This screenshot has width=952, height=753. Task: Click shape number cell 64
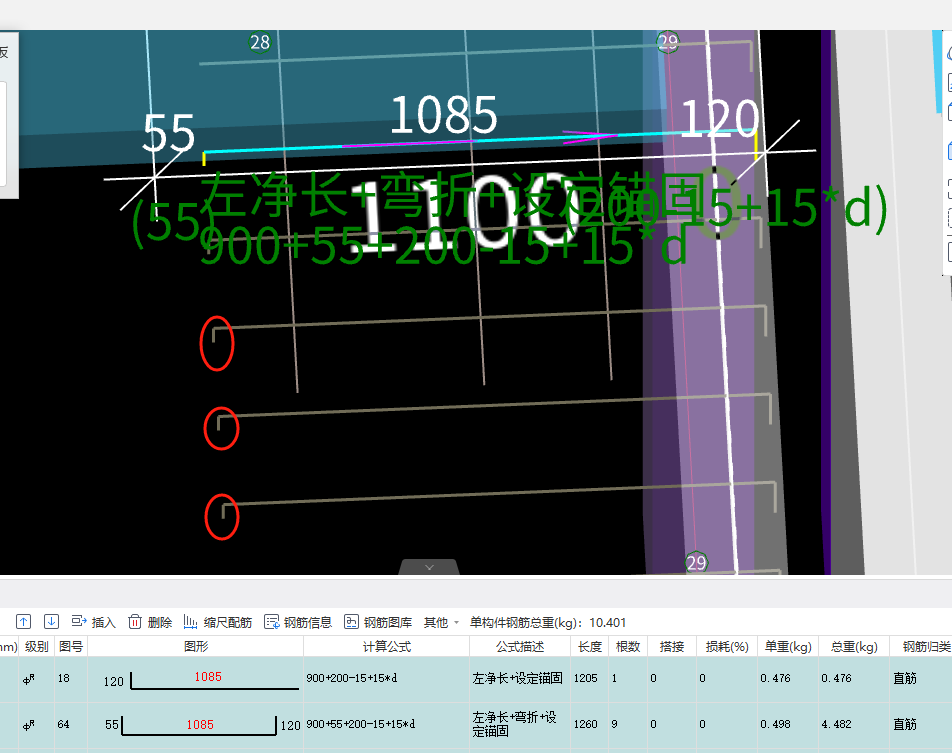point(71,724)
